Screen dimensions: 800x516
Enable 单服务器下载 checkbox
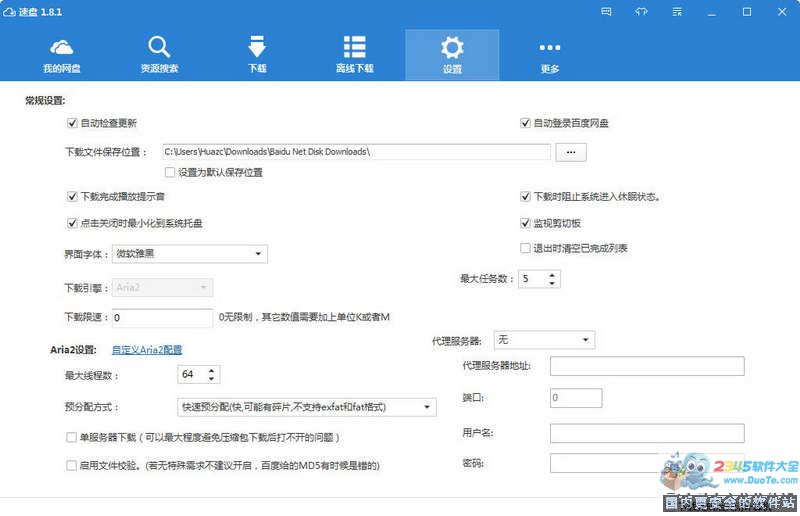point(71,437)
